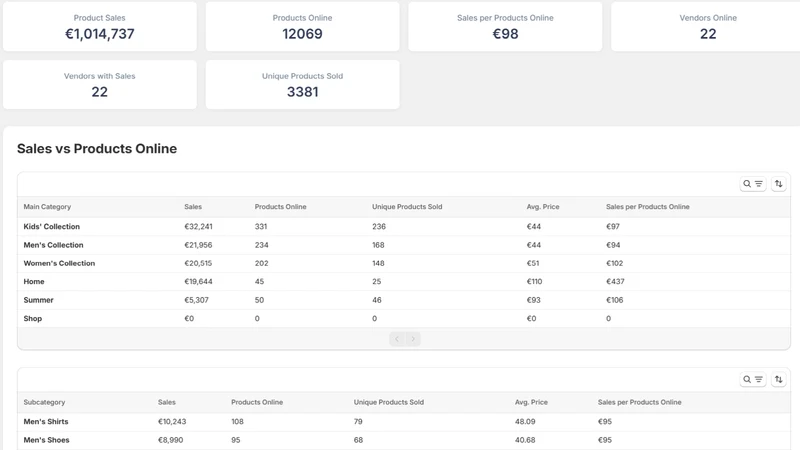
Task: Select the Vendors with Sales card
Action: click(x=99, y=85)
